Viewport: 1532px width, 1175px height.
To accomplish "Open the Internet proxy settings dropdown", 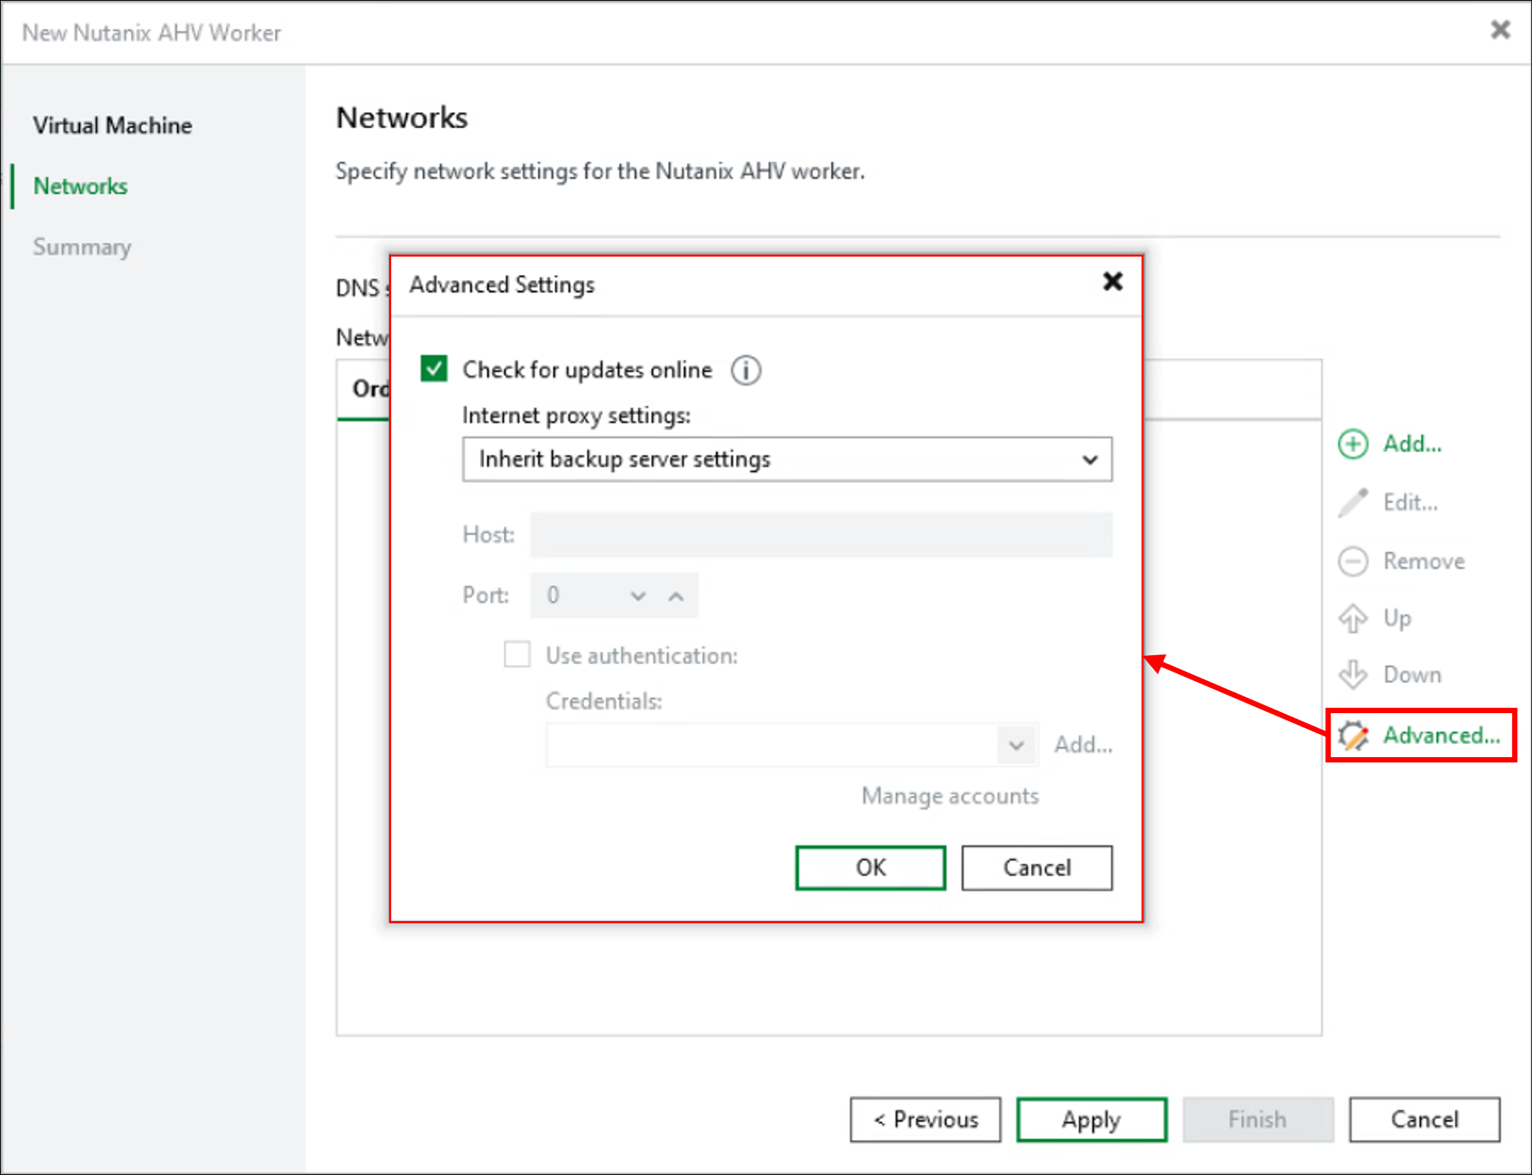I will coord(1089,459).
